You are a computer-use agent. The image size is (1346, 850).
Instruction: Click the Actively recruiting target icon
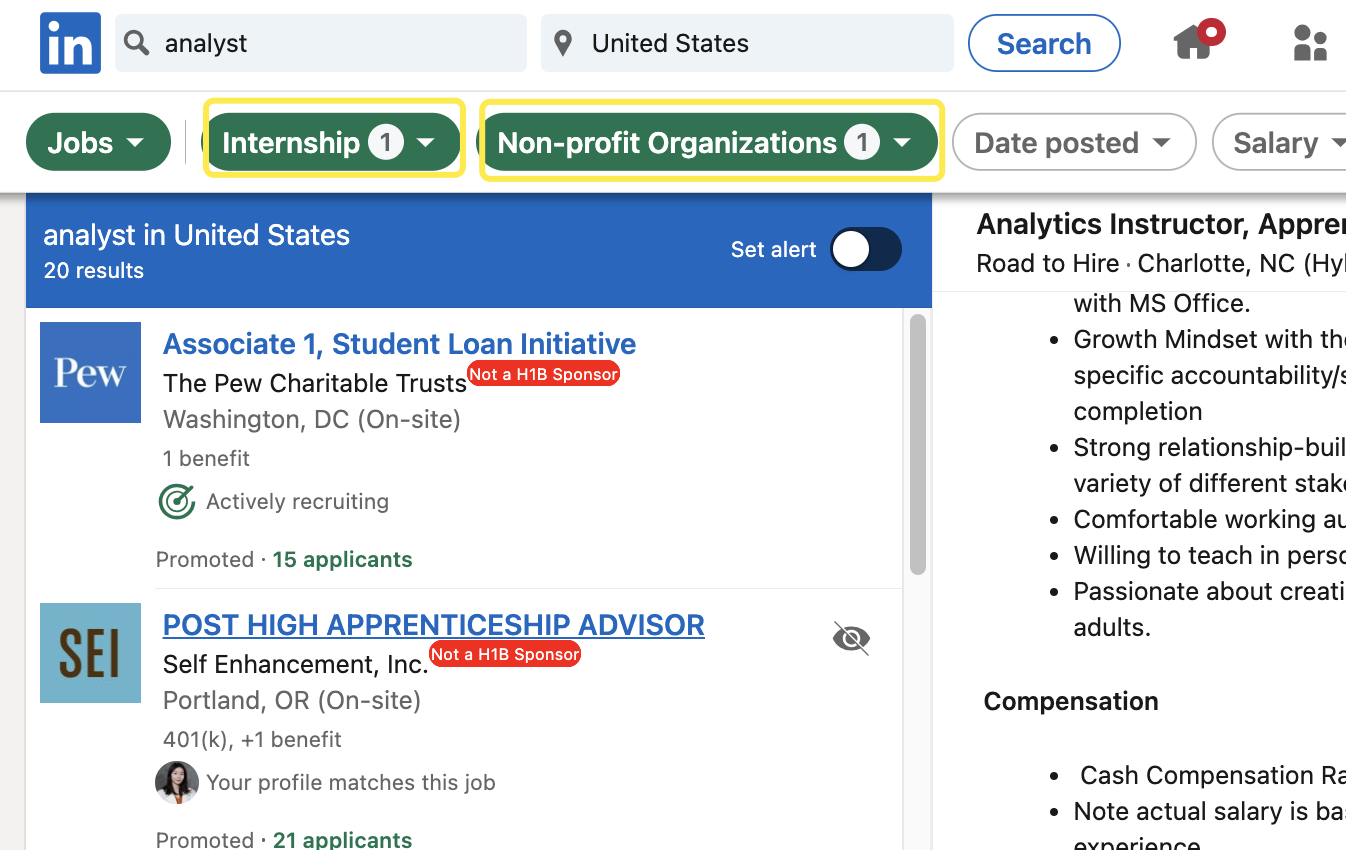coord(177,501)
